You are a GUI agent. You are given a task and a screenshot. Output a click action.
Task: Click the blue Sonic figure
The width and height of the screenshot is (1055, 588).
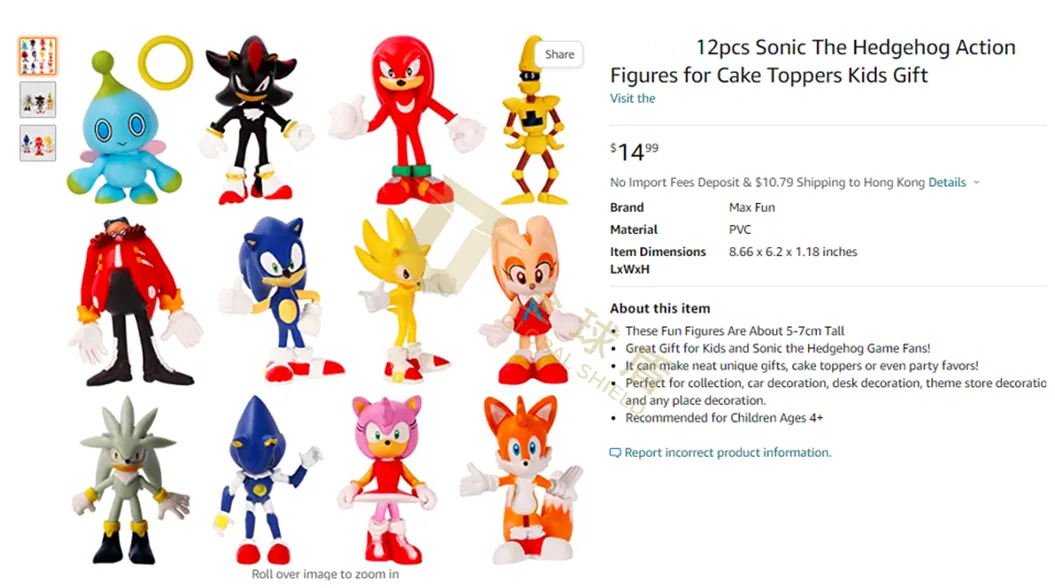(x=283, y=298)
